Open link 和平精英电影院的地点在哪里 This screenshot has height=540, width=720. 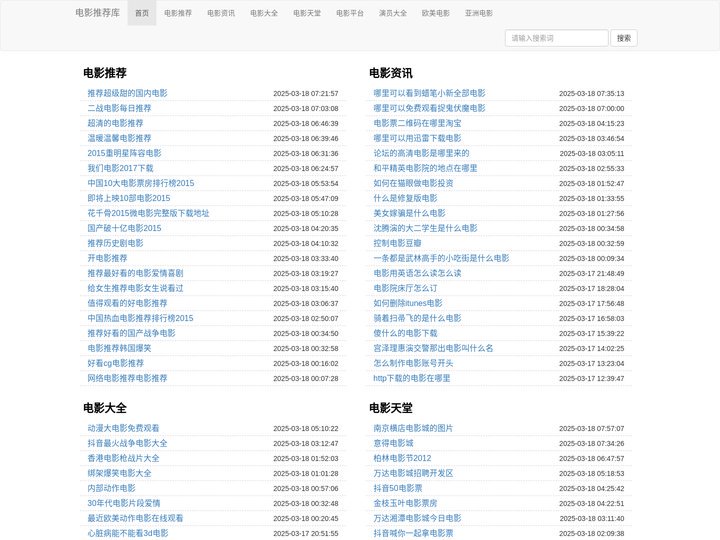(425, 168)
